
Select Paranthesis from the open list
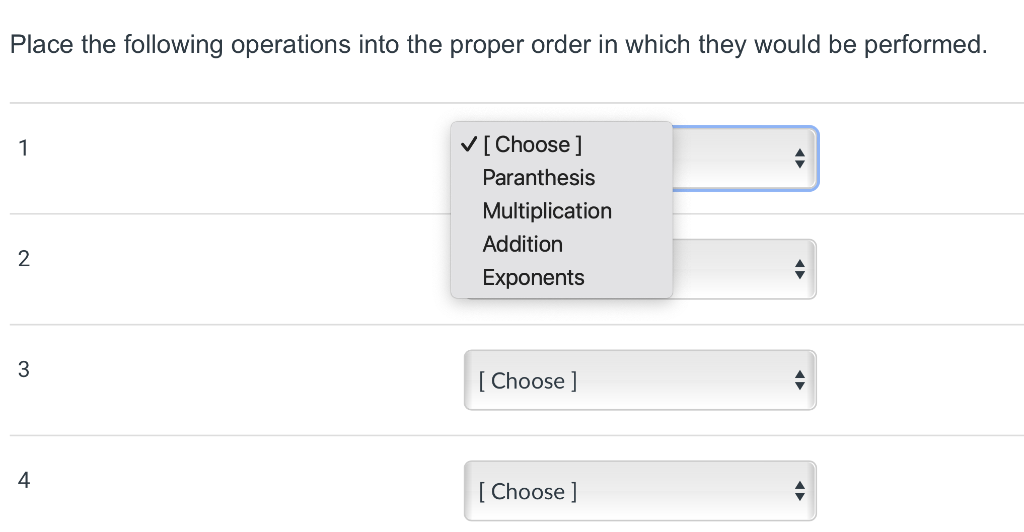[538, 178]
